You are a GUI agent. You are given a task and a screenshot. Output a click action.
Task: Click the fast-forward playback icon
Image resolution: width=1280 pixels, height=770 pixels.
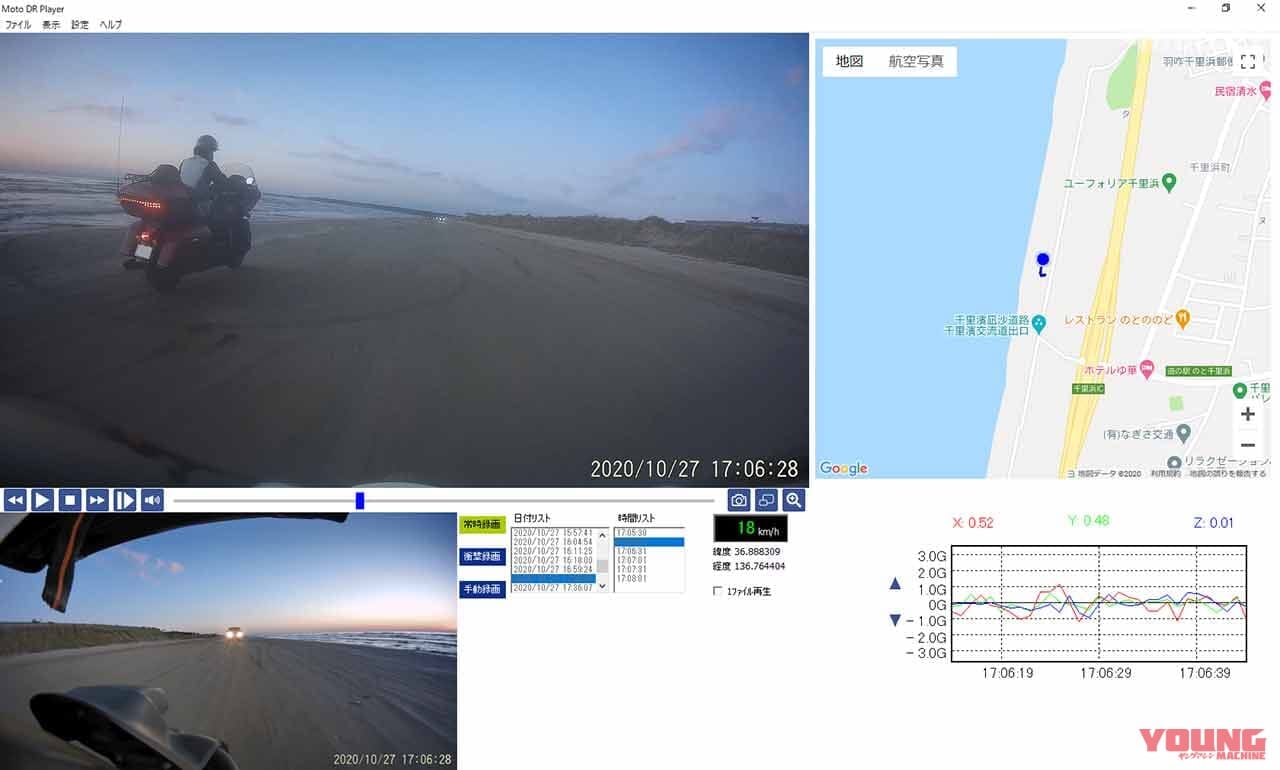[x=97, y=500]
